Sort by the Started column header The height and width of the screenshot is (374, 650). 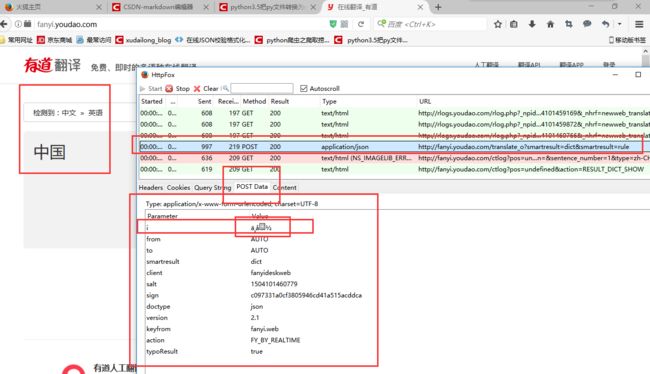coord(151,101)
